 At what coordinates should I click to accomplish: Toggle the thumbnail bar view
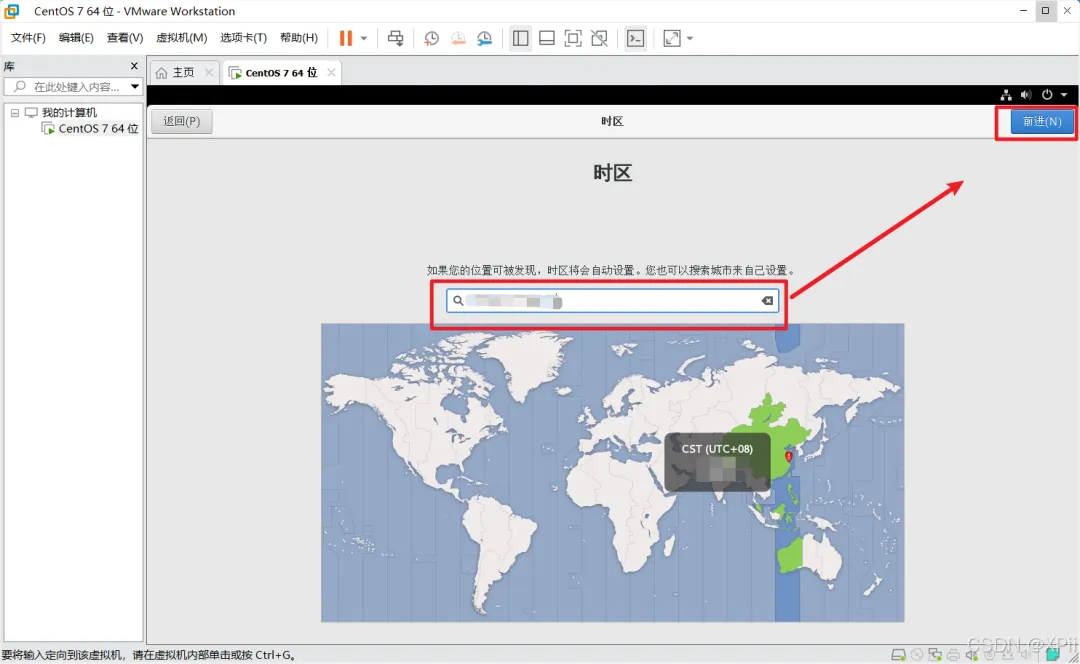point(547,39)
